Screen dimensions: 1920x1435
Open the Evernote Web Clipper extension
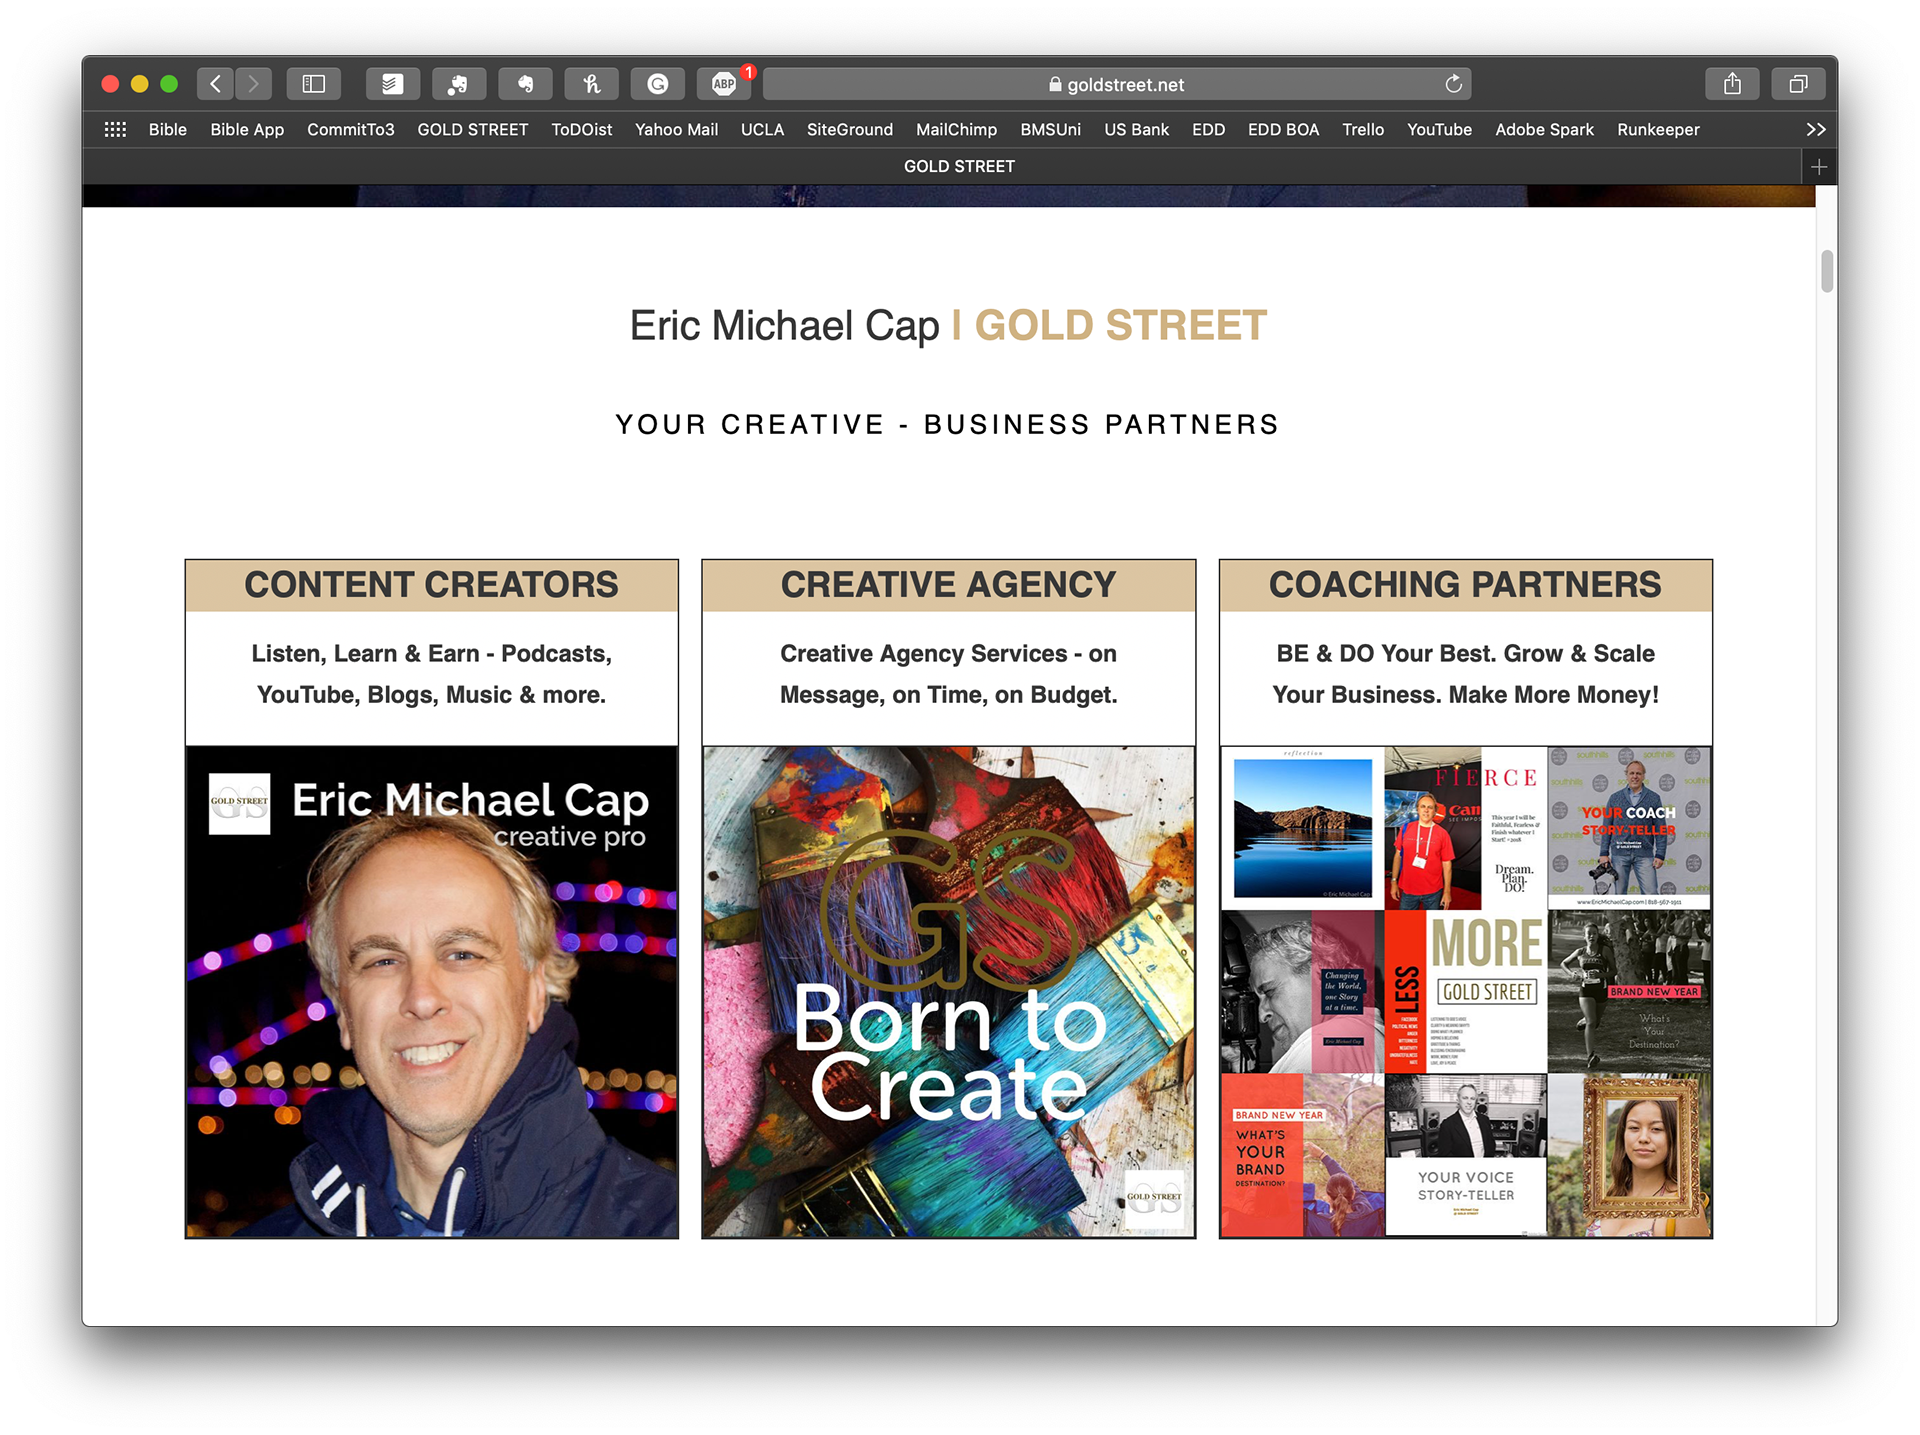pyautogui.click(x=459, y=84)
